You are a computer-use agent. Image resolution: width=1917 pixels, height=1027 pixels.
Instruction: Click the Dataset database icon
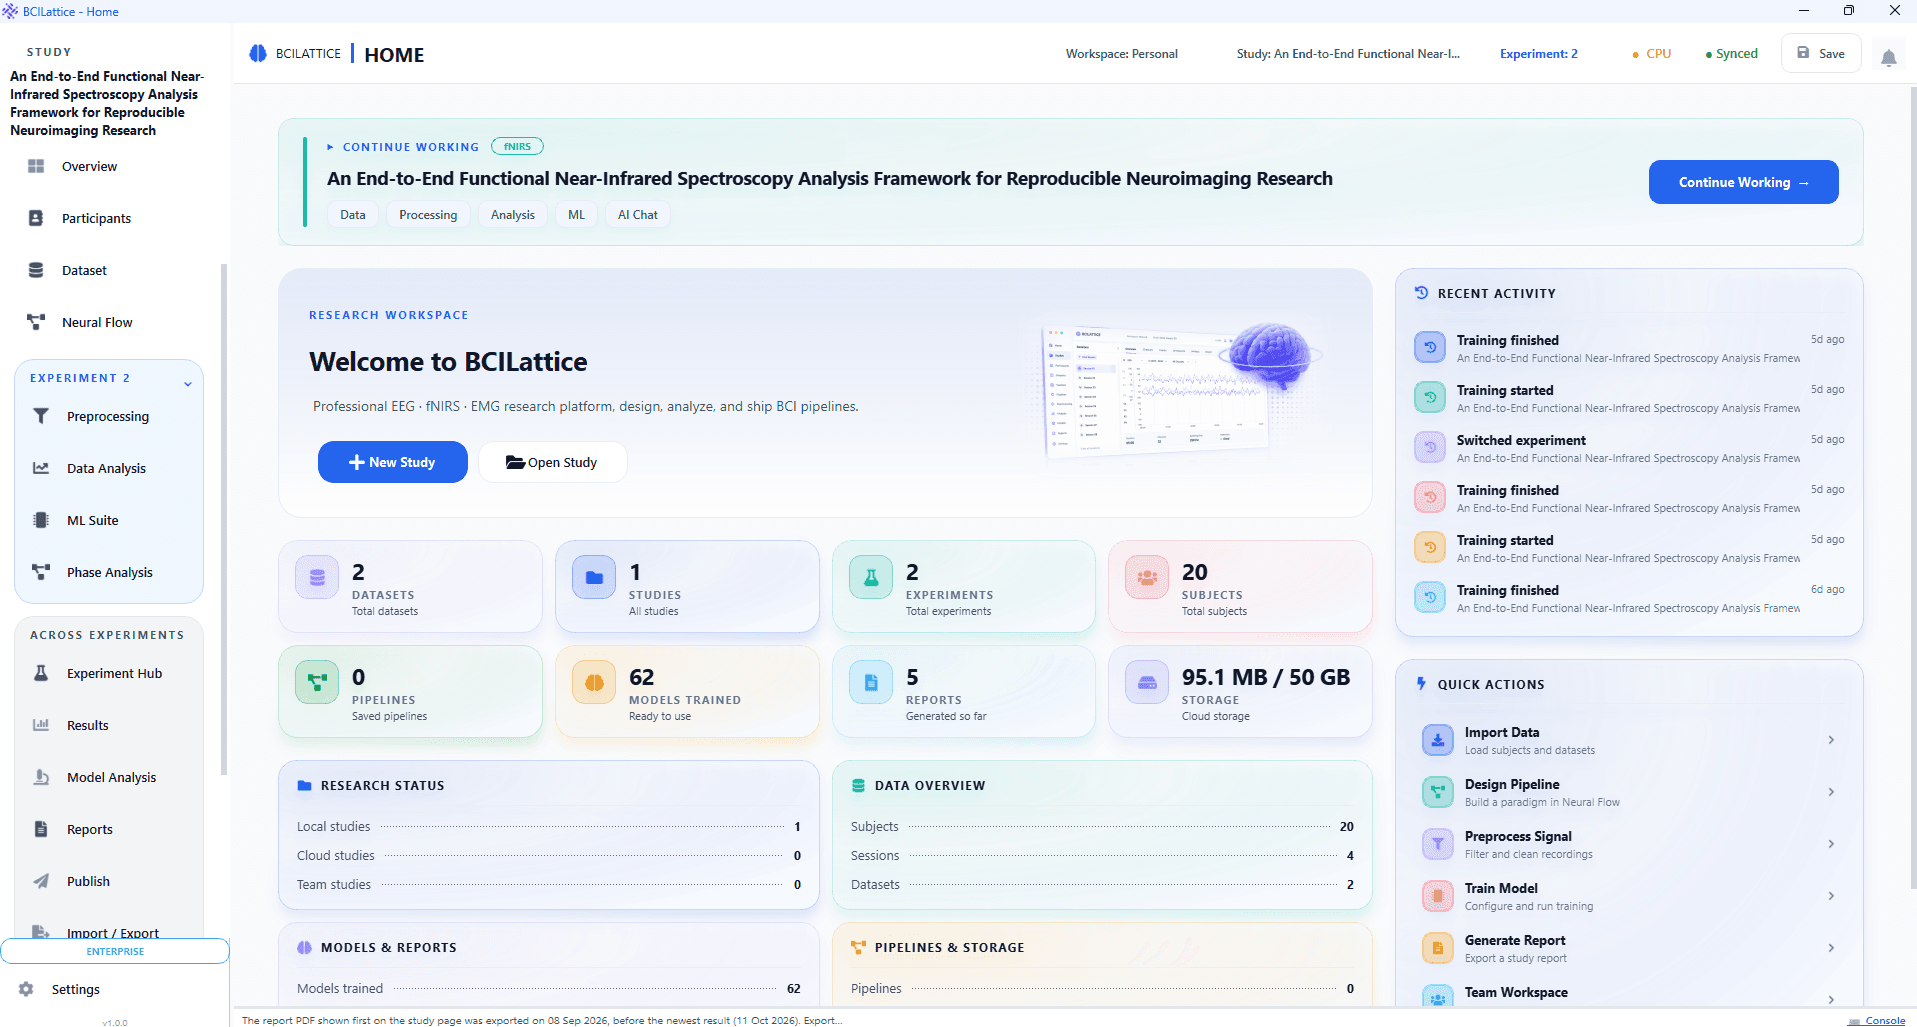click(x=36, y=270)
